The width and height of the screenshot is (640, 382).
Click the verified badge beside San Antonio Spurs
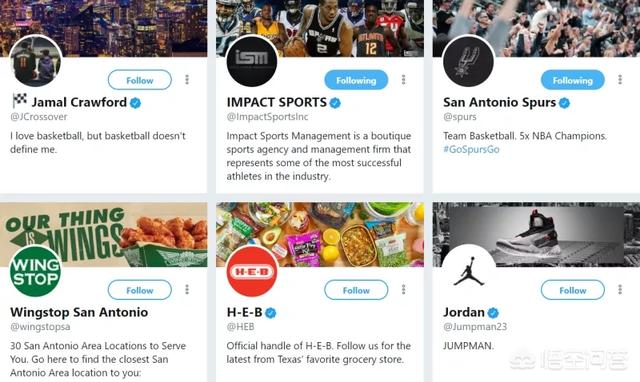564,103
